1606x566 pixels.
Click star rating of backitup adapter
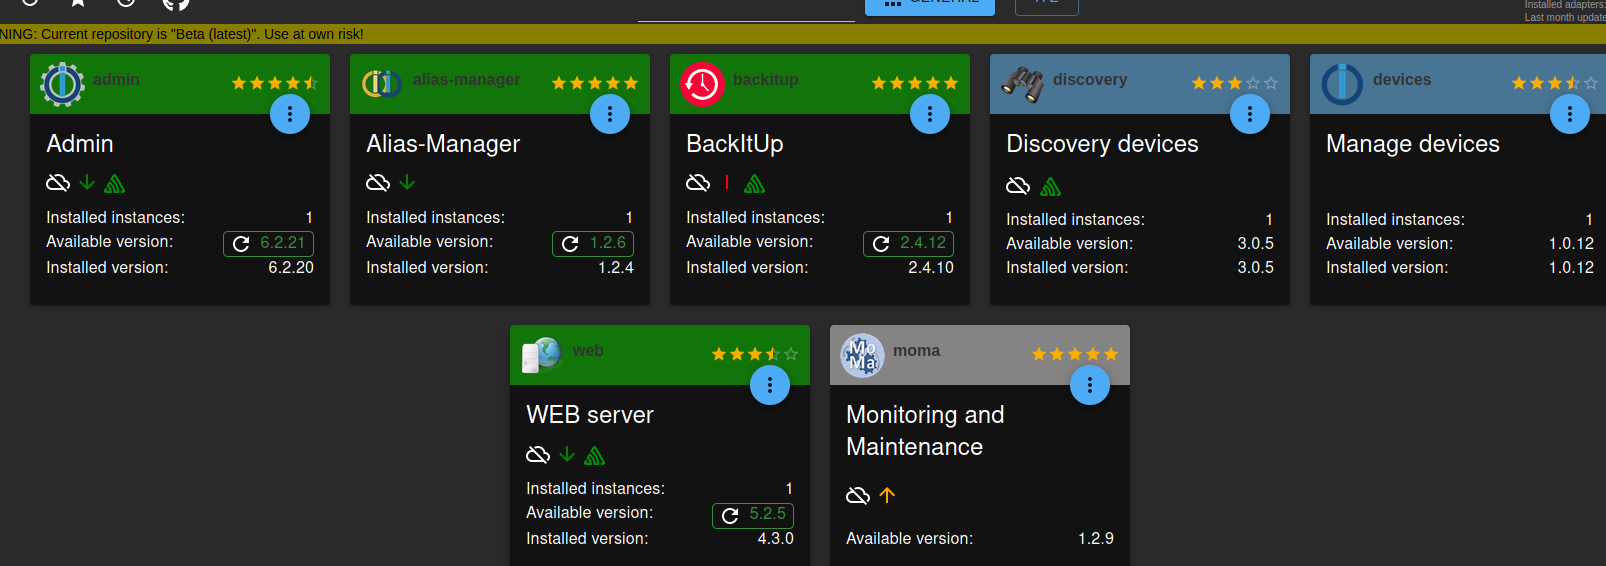915,83
